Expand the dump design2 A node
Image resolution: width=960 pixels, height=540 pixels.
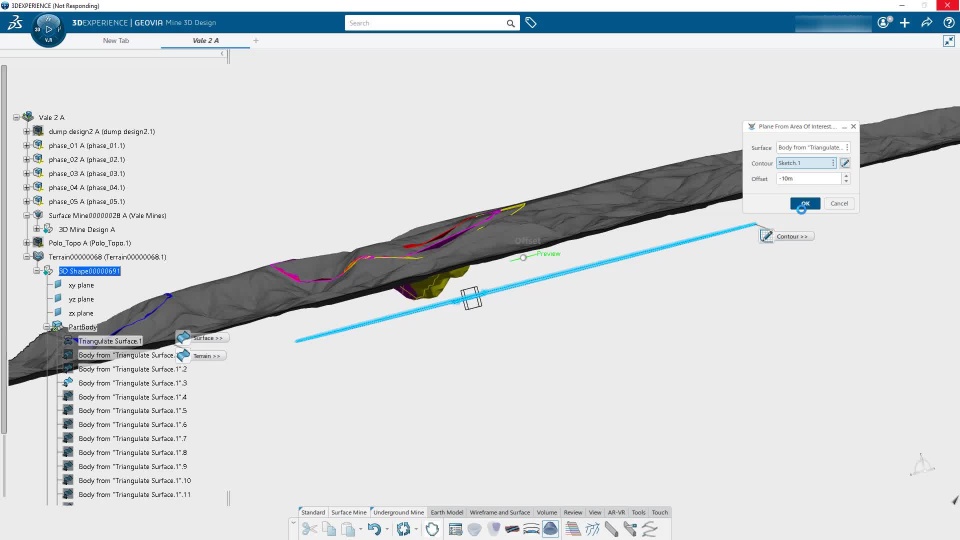pyautogui.click(x=26, y=131)
